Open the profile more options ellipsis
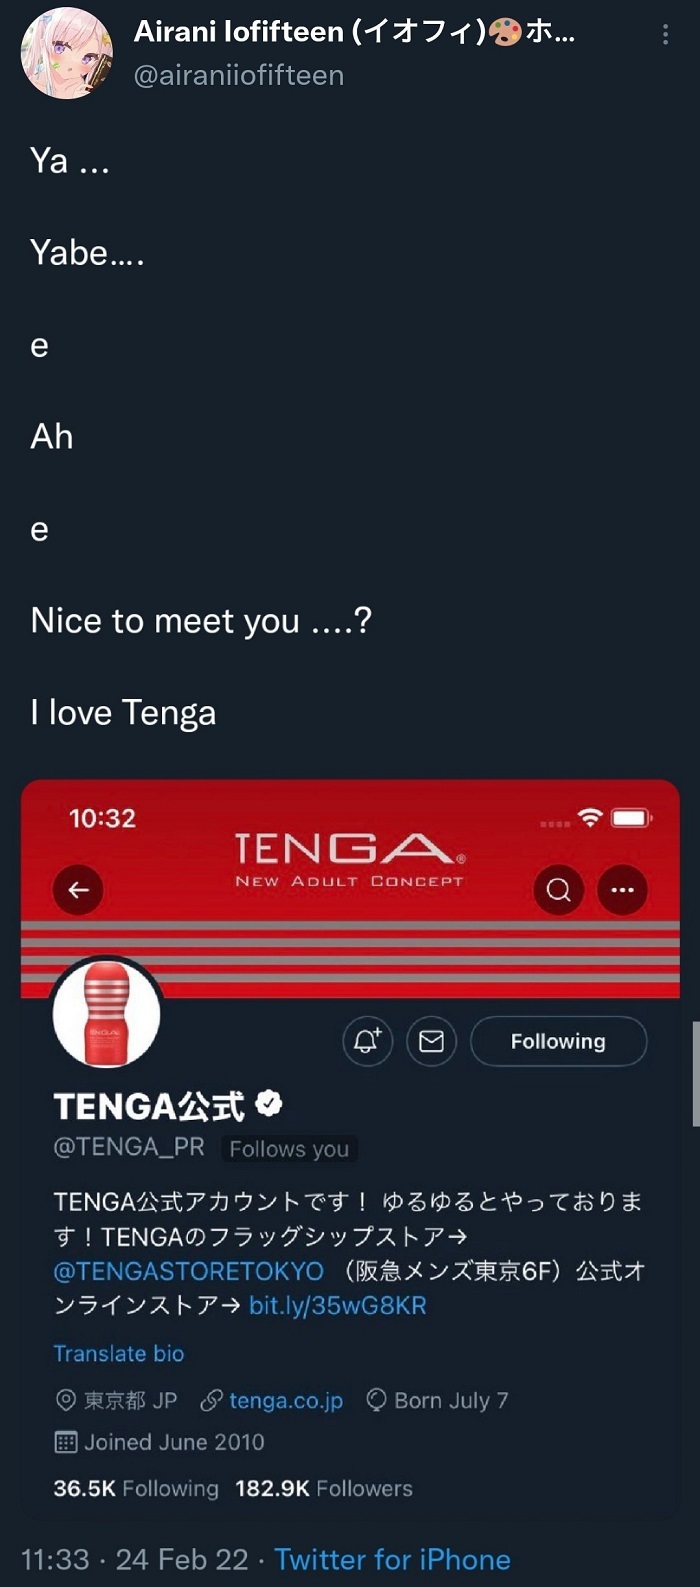Image resolution: width=700 pixels, height=1587 pixels. click(622, 889)
